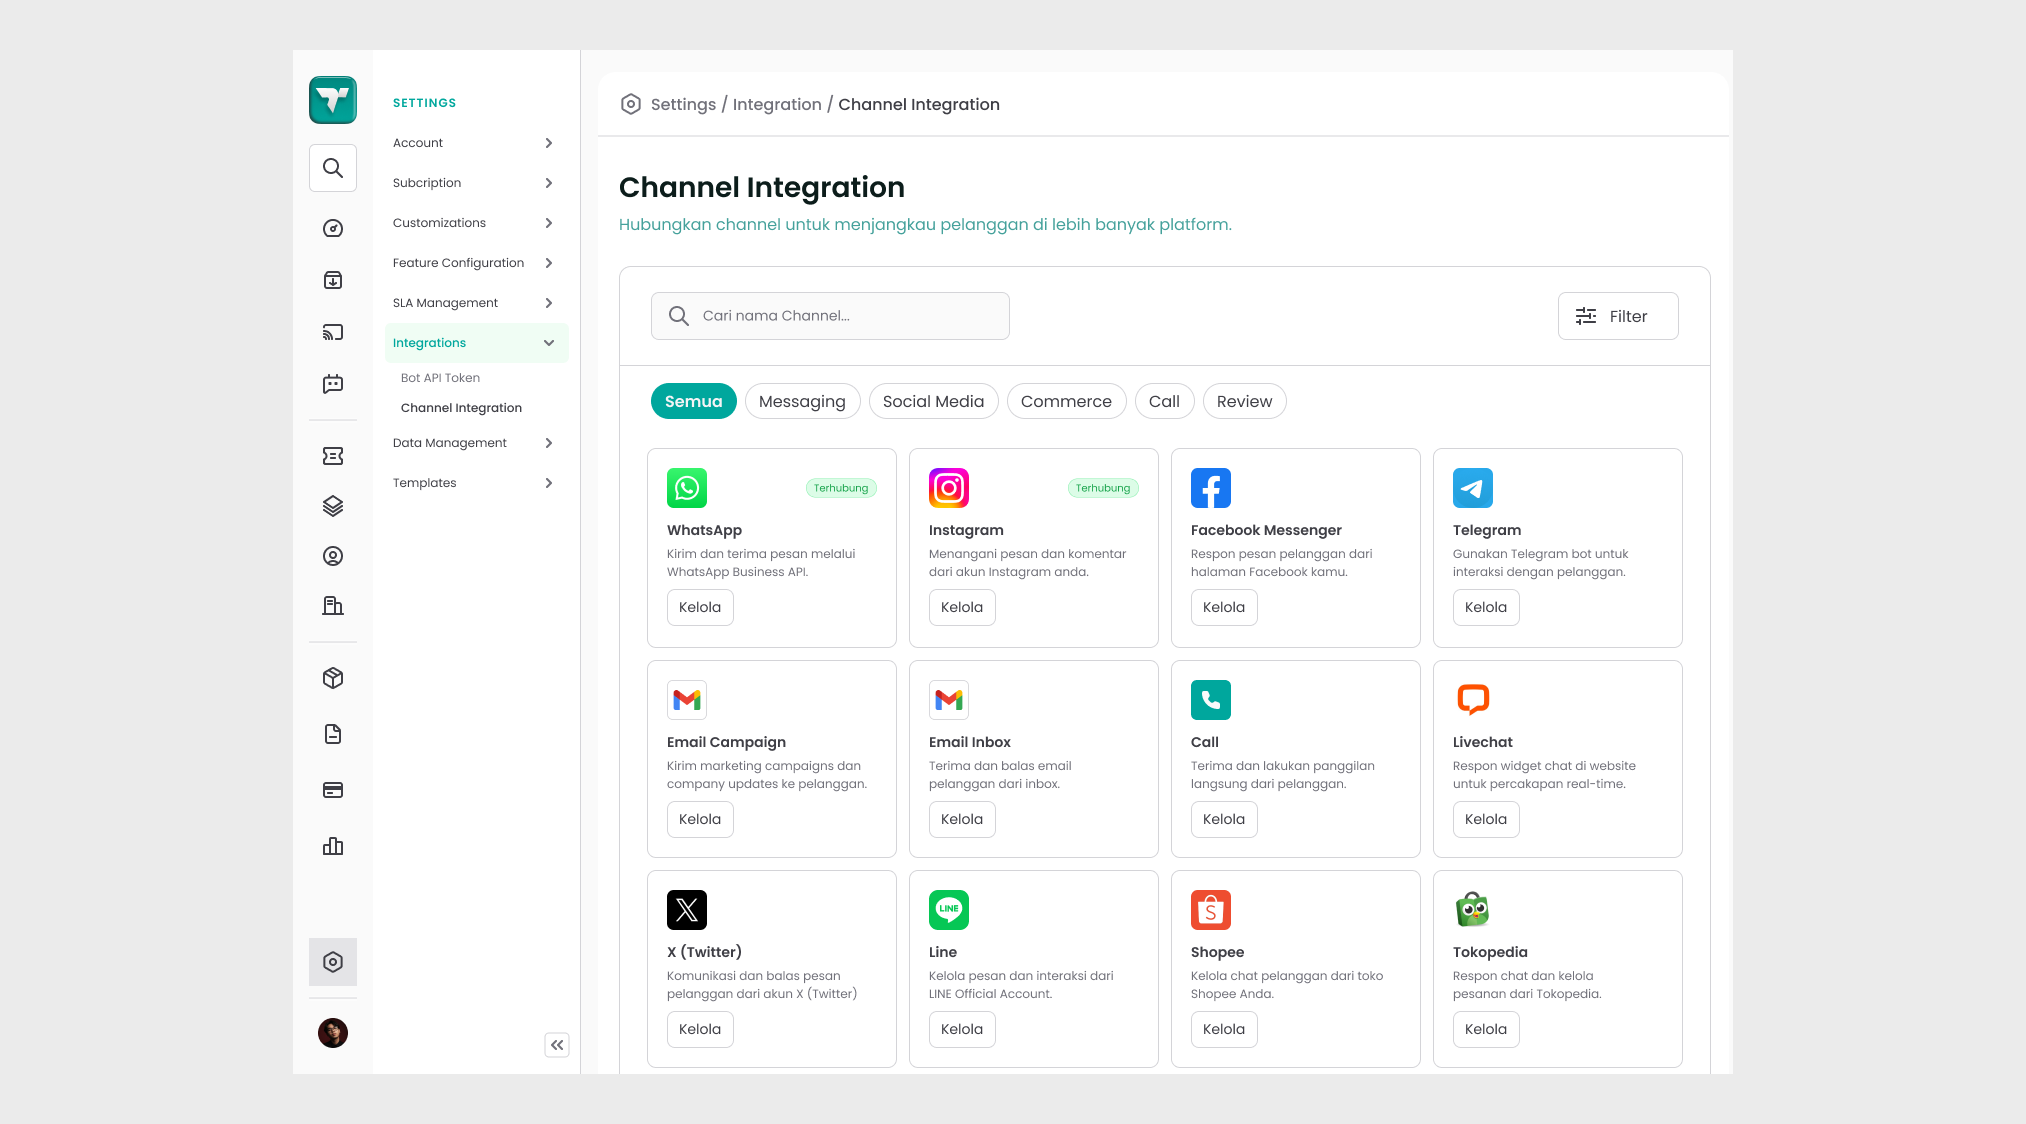This screenshot has height=1124, width=2026.
Task: Select the Review tab
Action: pos(1244,401)
